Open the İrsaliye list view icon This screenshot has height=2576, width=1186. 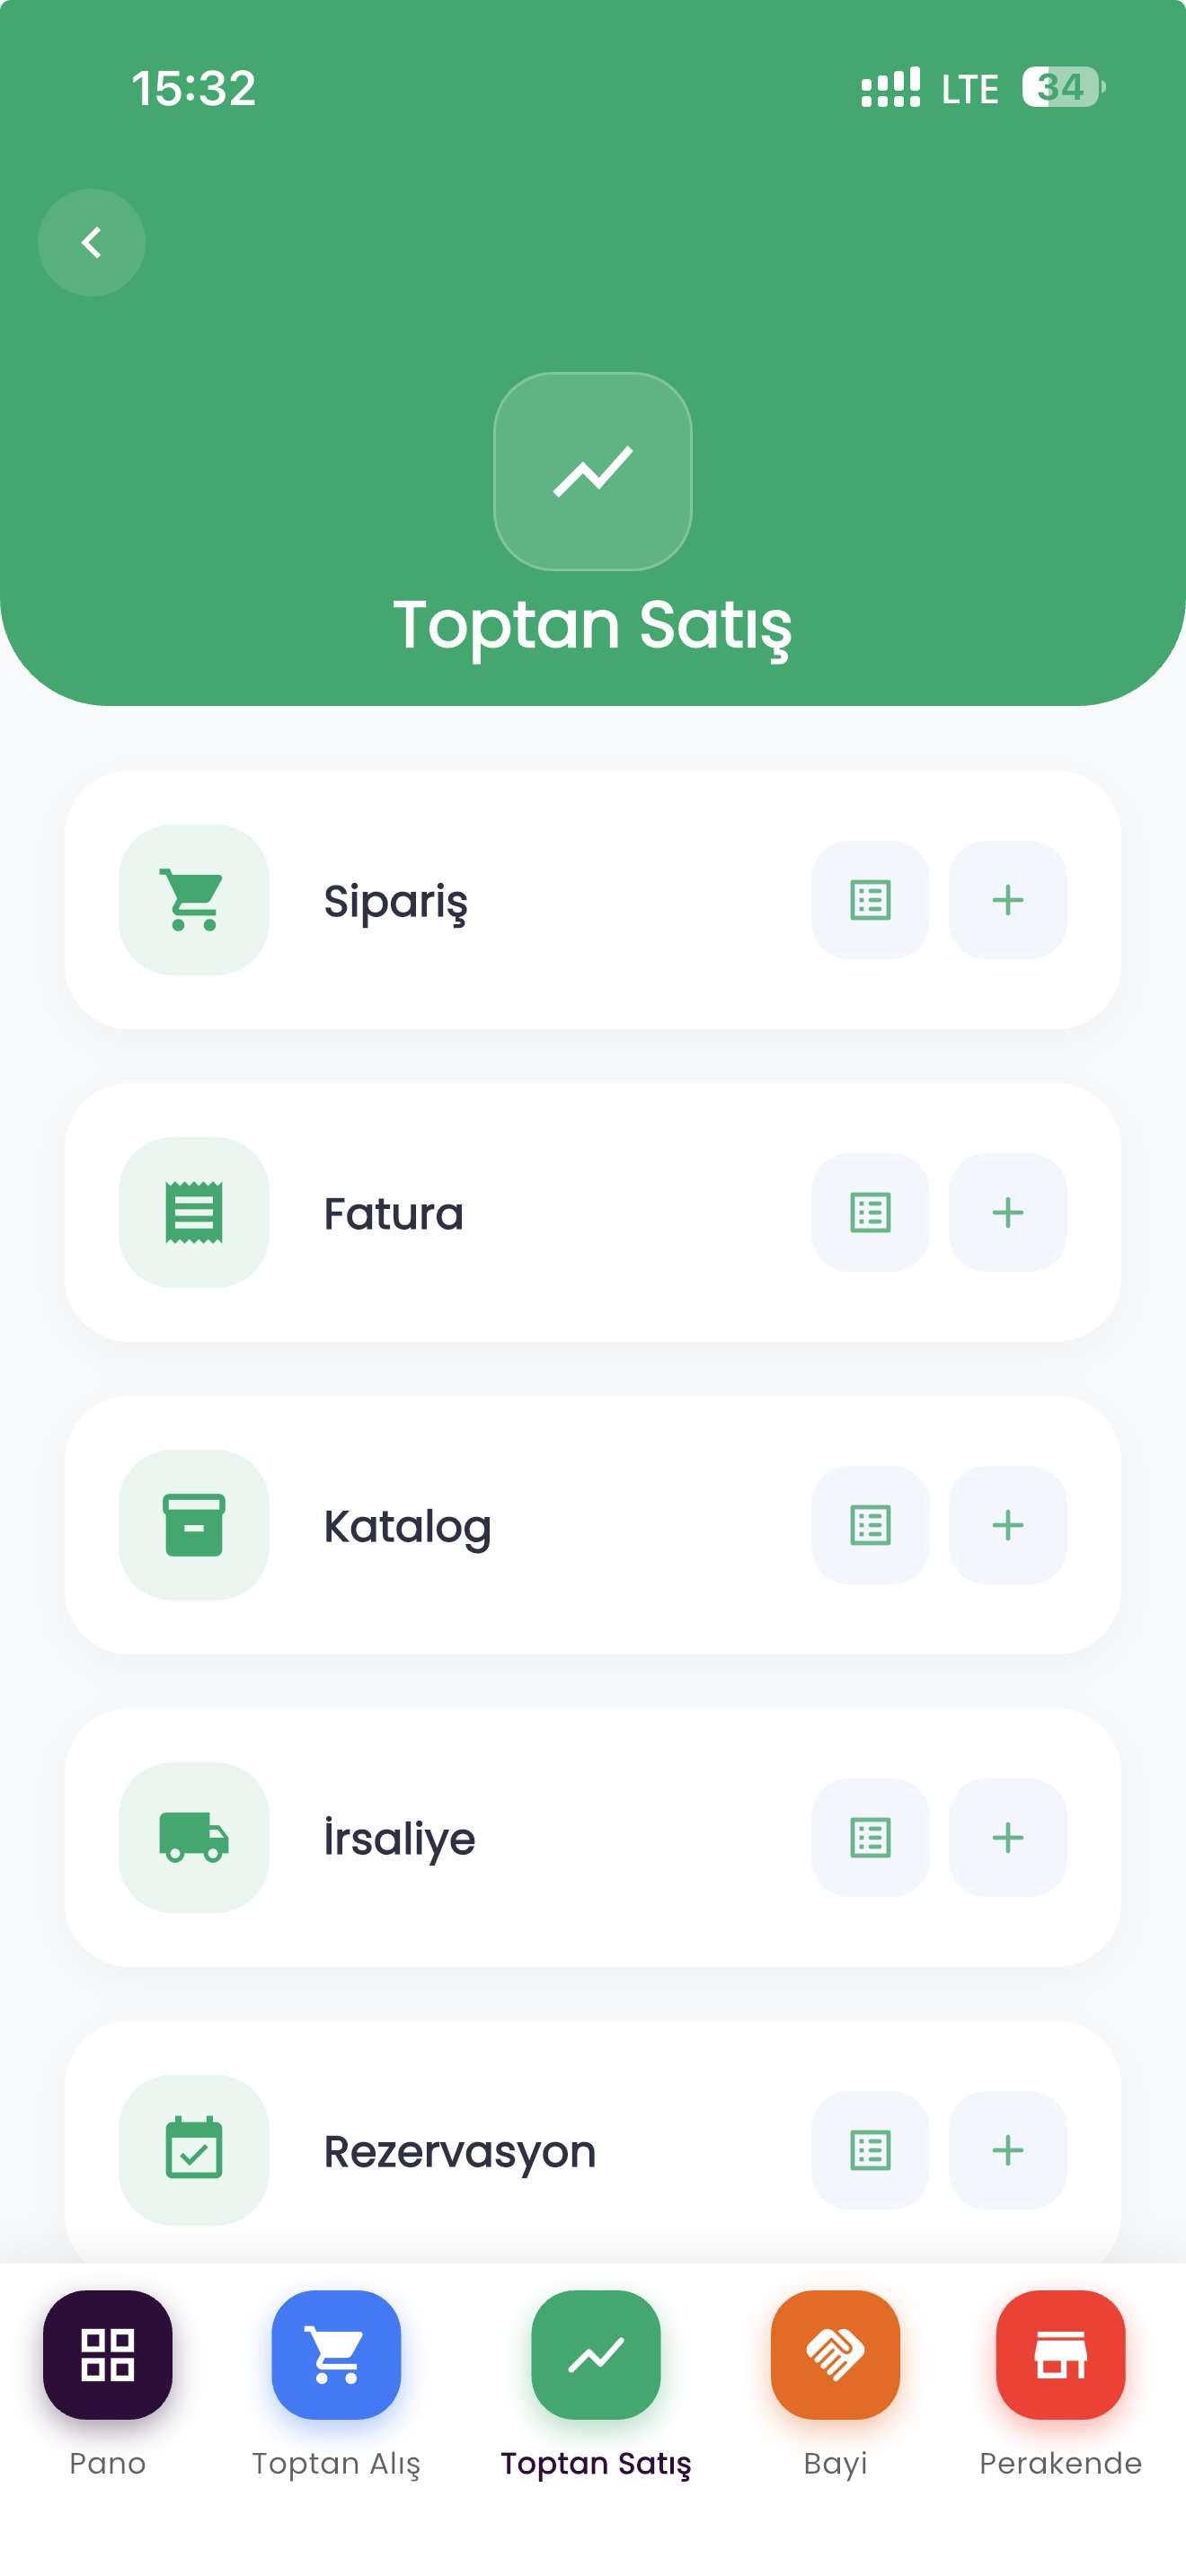coord(870,1838)
